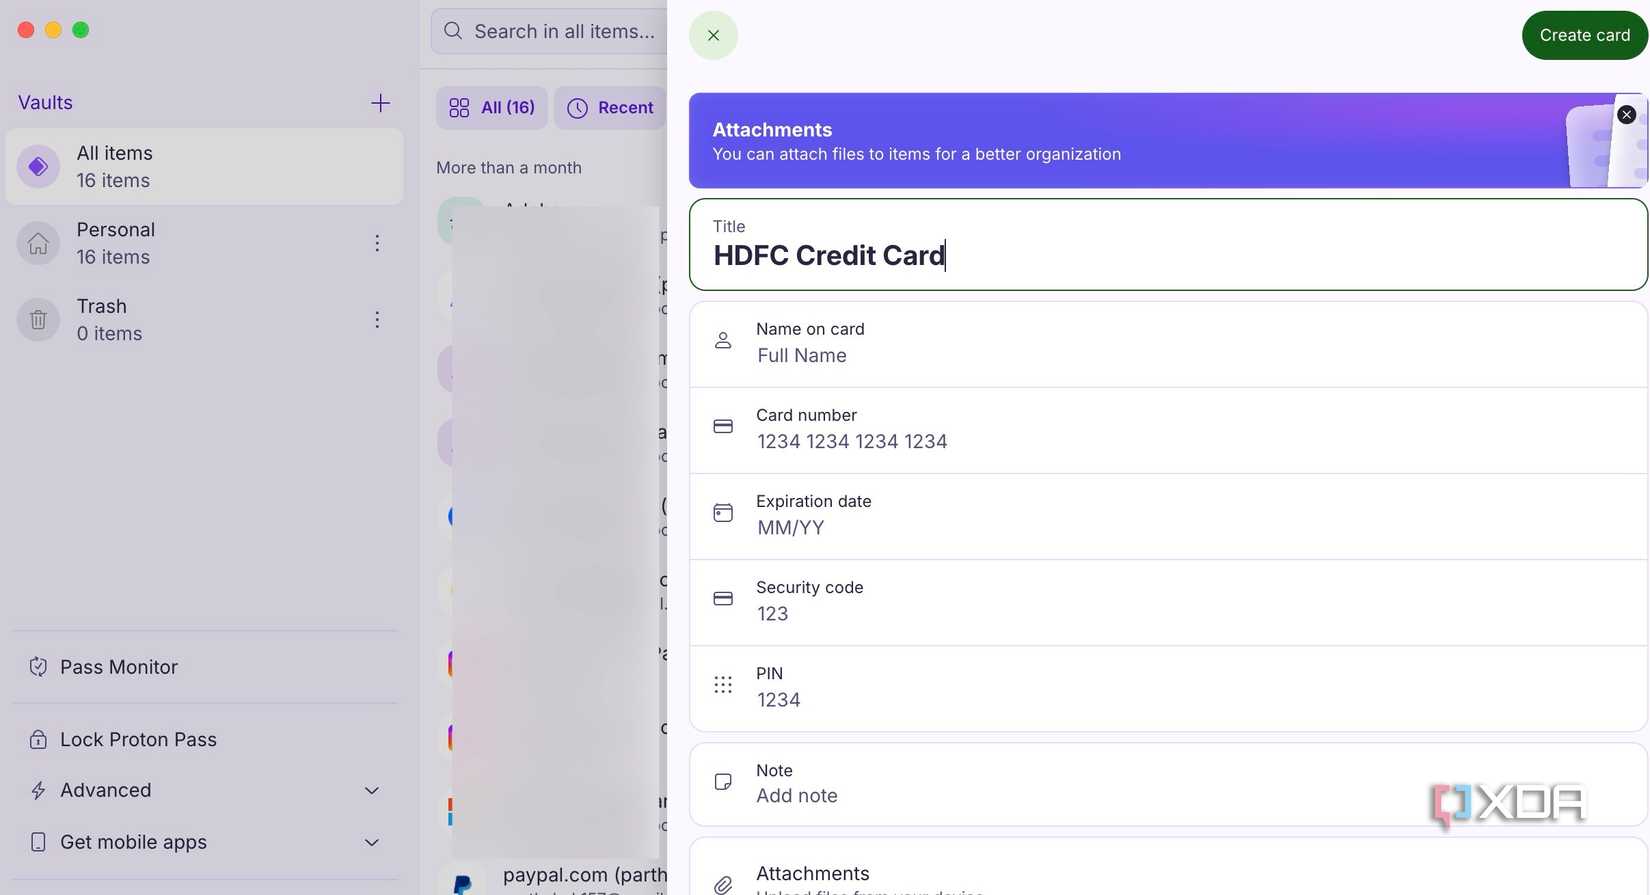Click the person icon beside Name on card
This screenshot has height=895, width=1650.
coord(723,341)
